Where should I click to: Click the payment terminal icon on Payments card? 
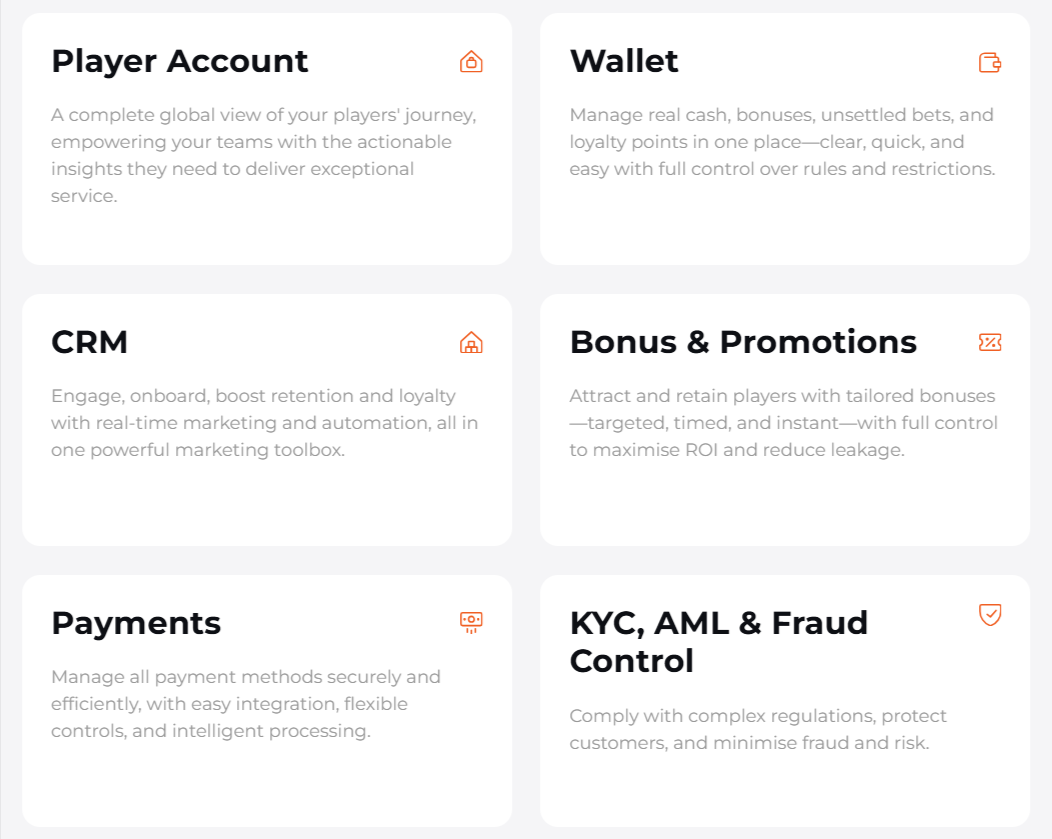471,623
